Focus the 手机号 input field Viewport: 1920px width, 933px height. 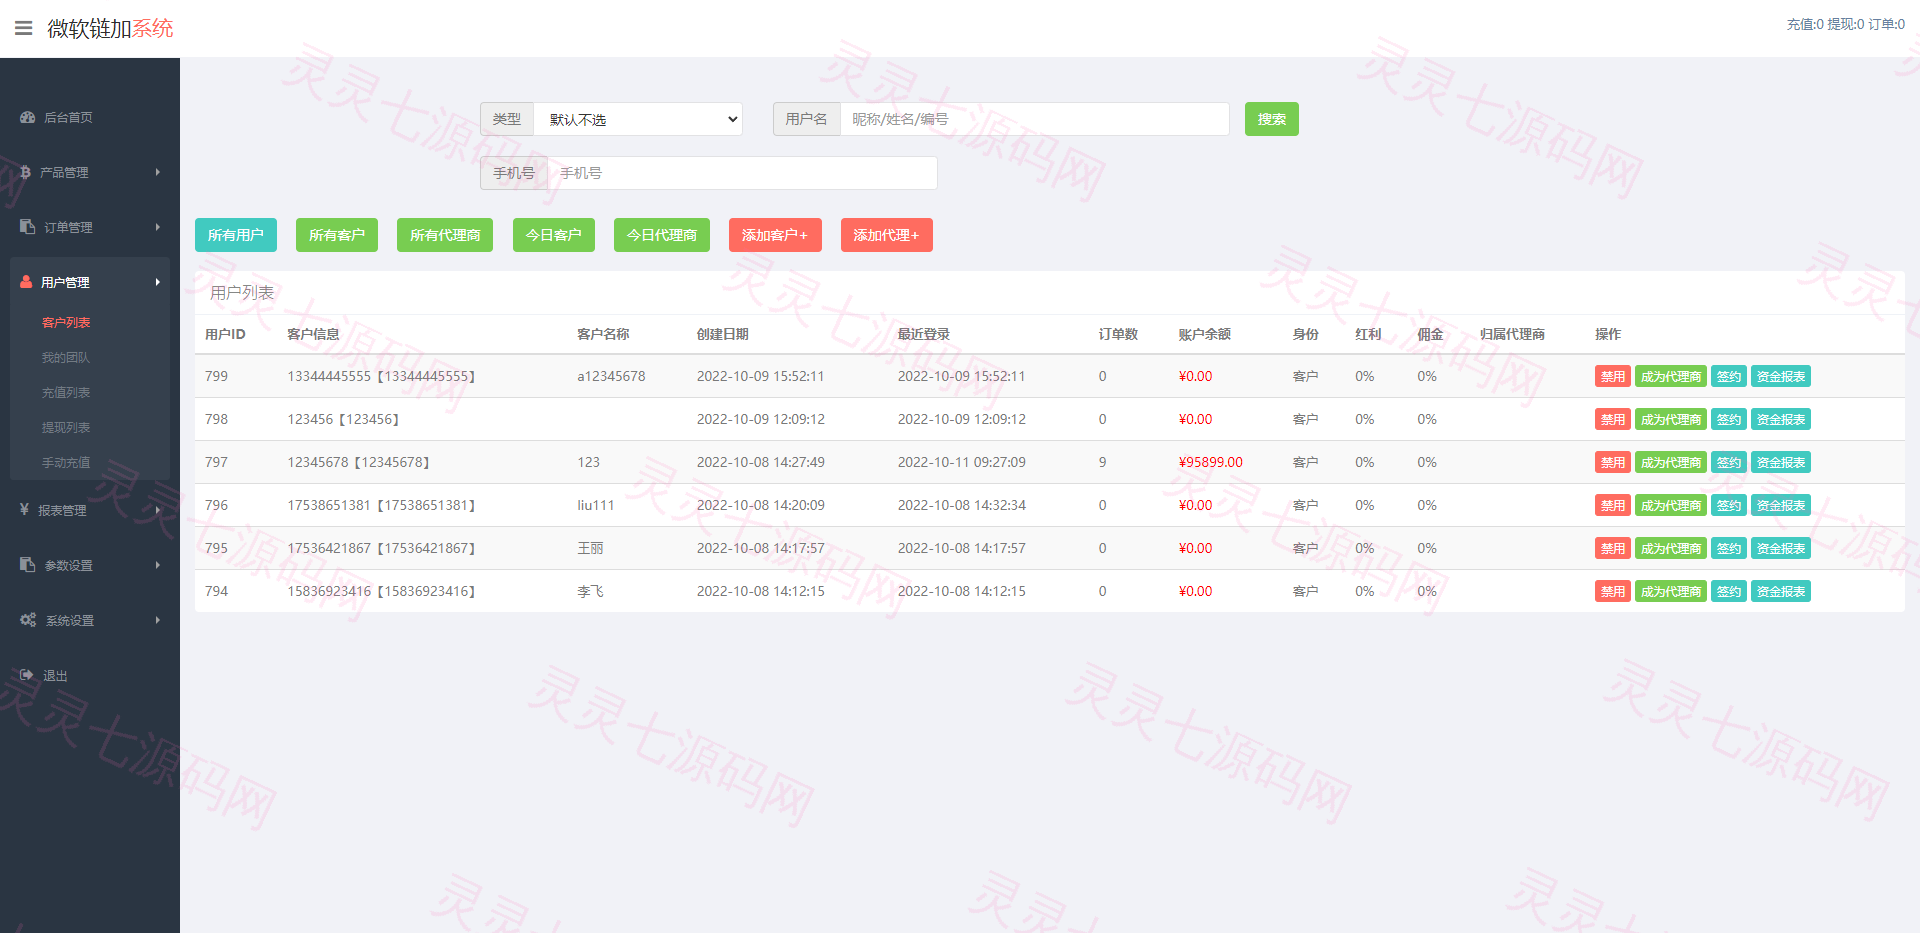tap(742, 173)
